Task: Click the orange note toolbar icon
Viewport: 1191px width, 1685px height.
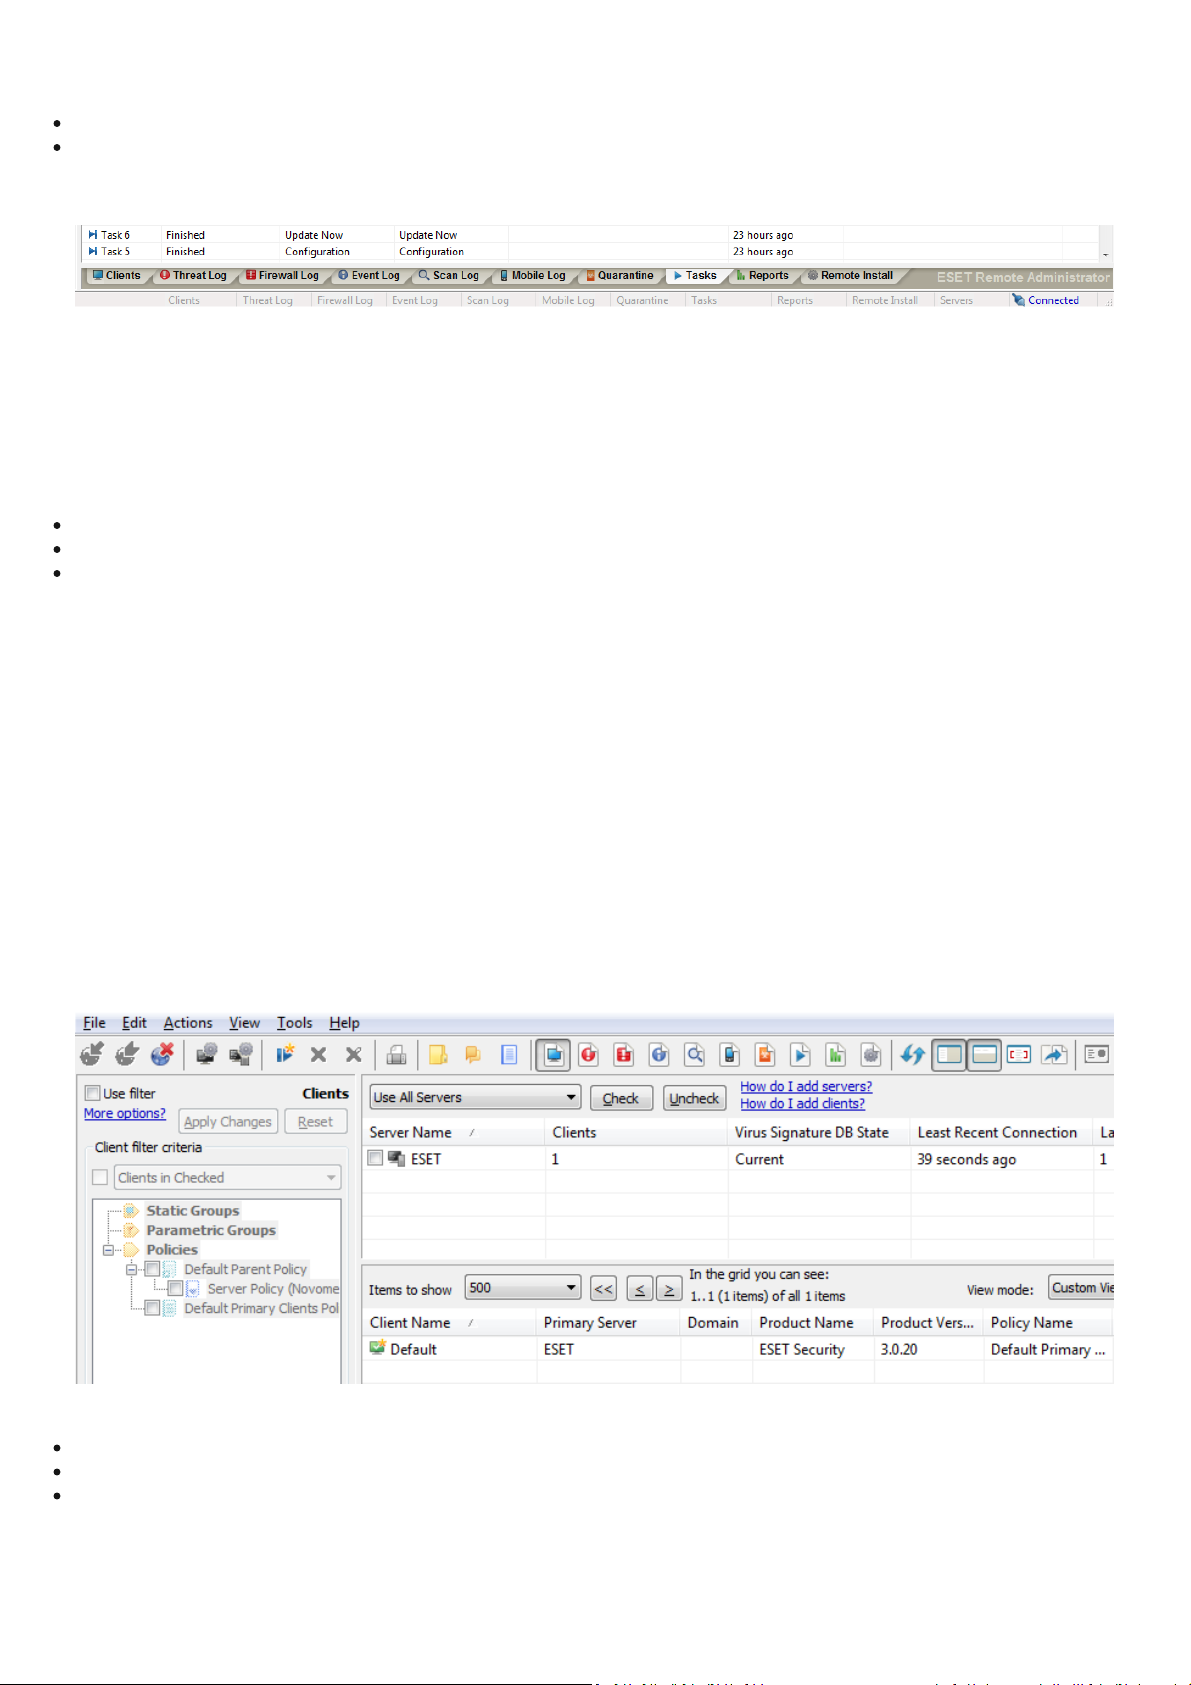Action: coord(473,1054)
